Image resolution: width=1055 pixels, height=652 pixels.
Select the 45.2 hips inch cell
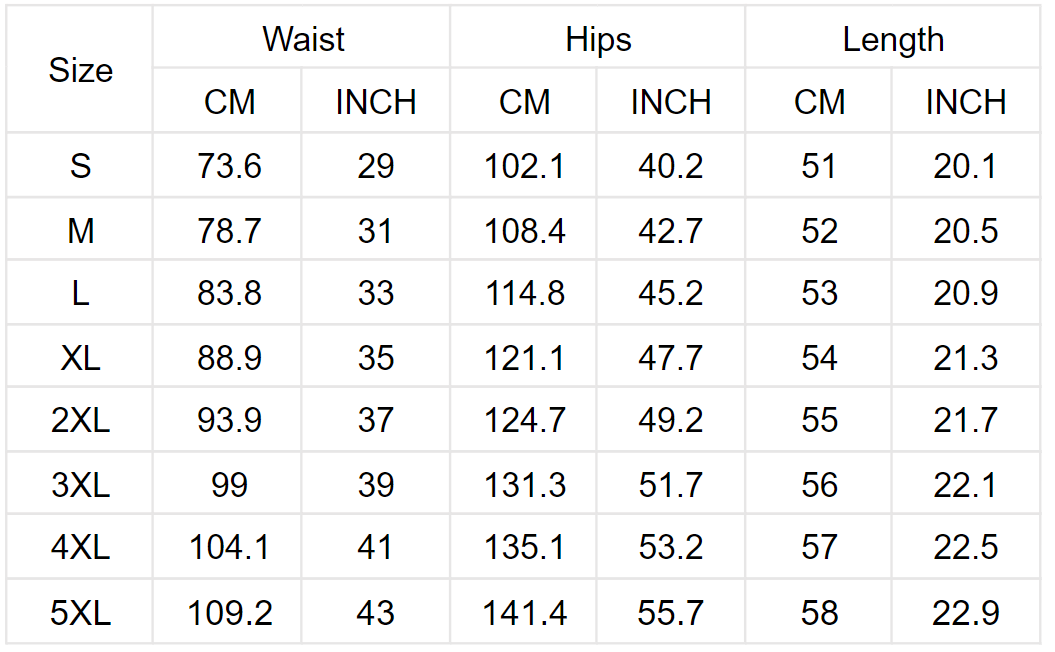point(670,293)
